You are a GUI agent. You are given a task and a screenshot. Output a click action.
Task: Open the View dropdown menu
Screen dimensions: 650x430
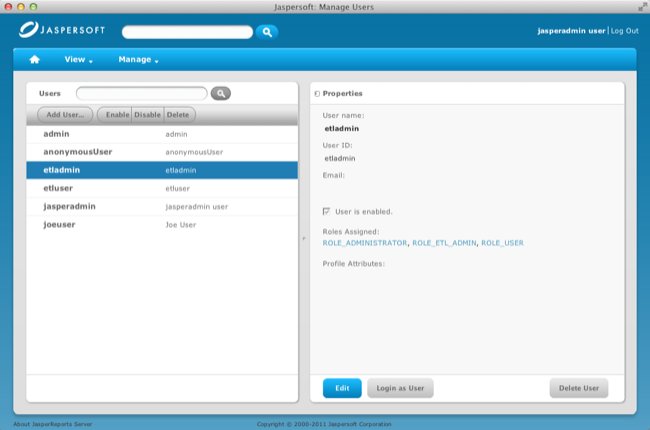point(78,60)
